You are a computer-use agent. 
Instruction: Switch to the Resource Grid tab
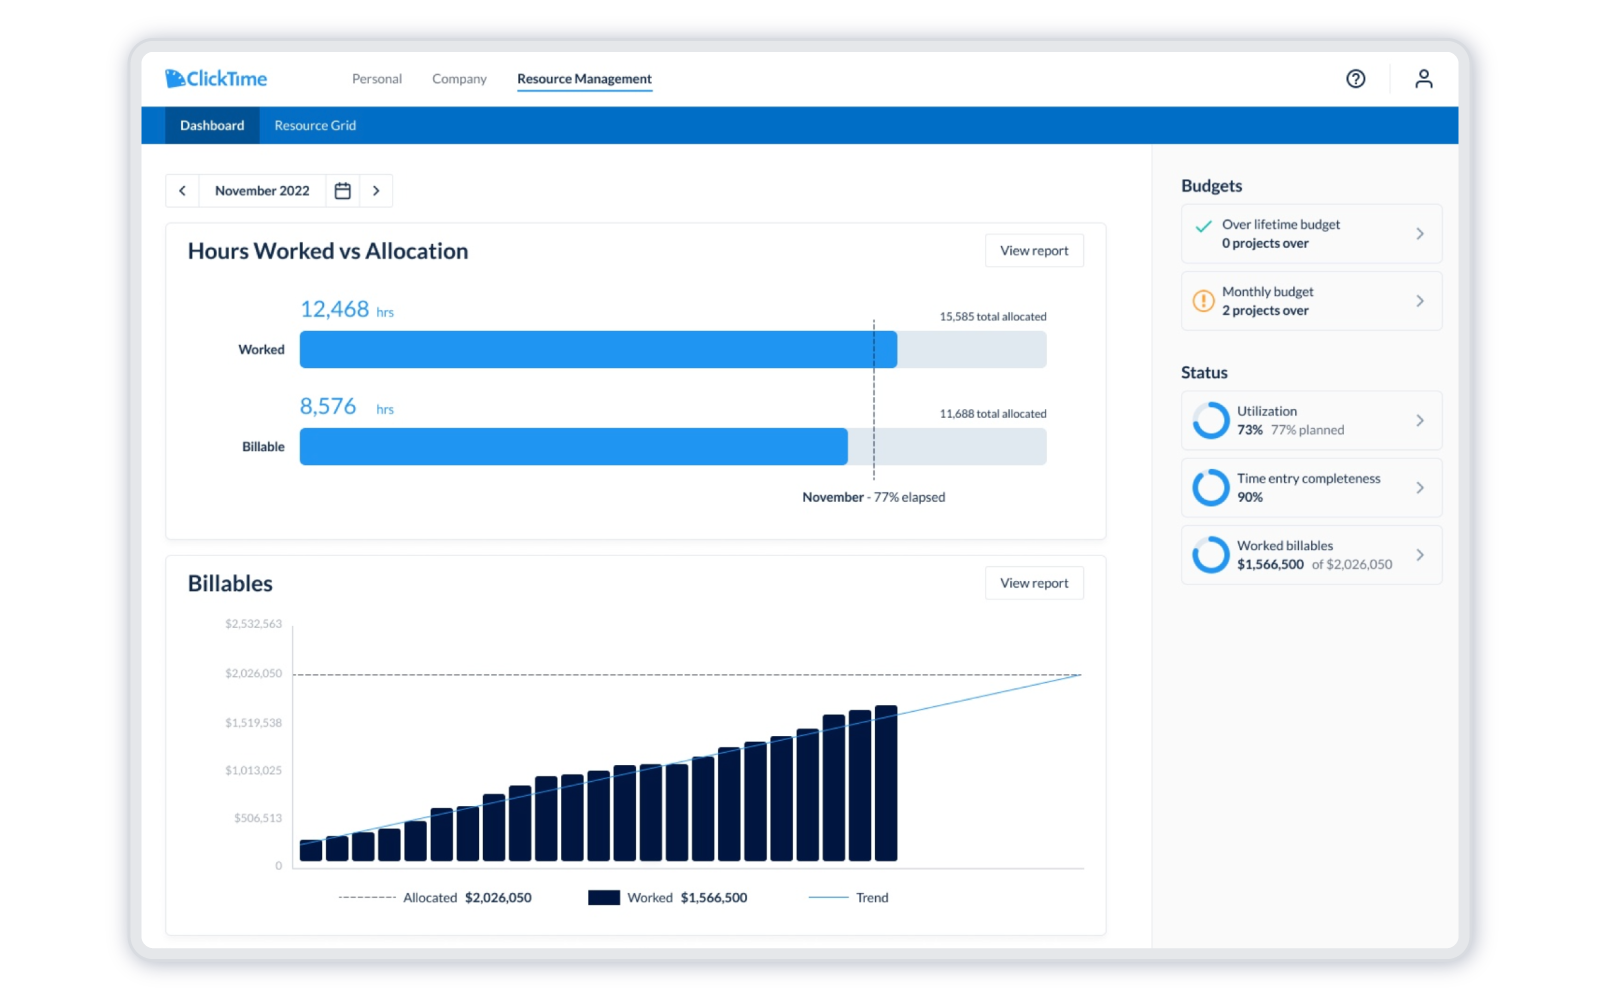315,125
